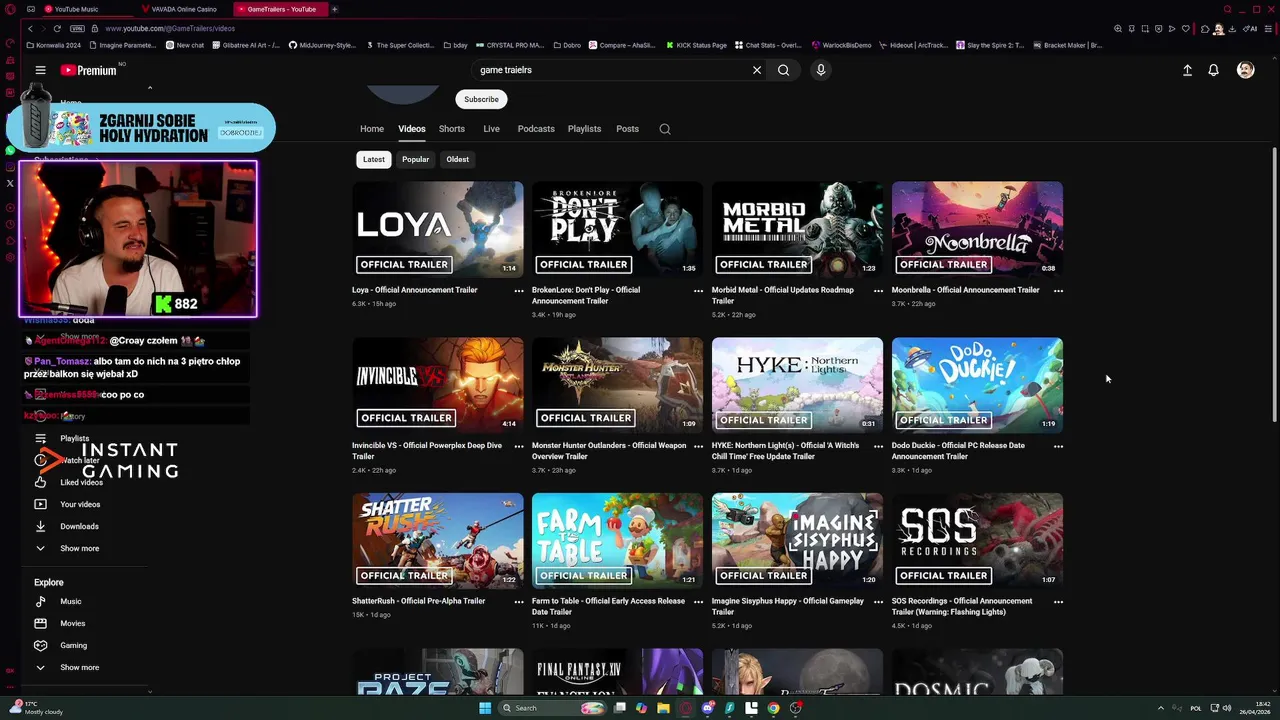The width and height of the screenshot is (1280, 720).
Task: Click the magnifier search submit button
Action: 784,70
